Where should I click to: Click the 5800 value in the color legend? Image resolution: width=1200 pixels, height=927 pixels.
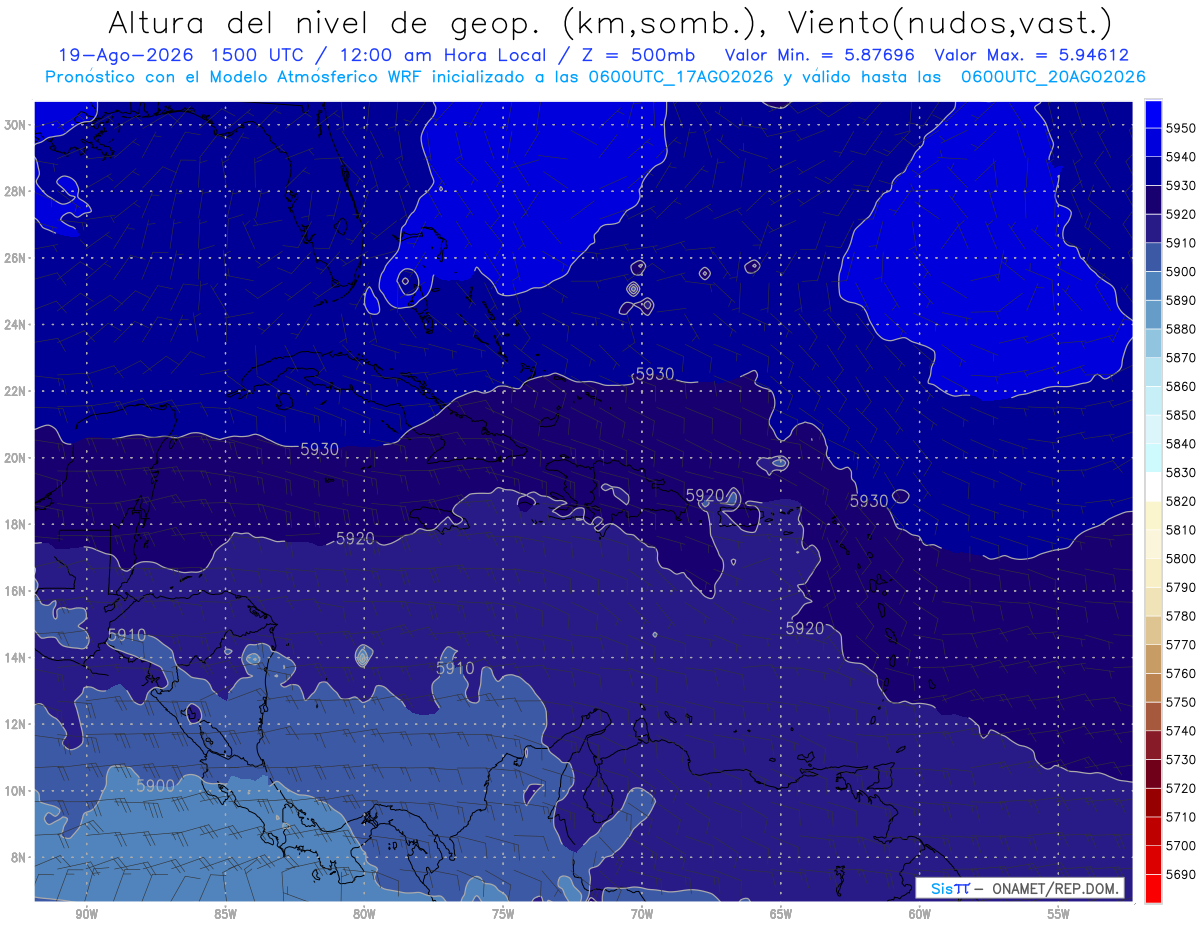(x=1180, y=558)
